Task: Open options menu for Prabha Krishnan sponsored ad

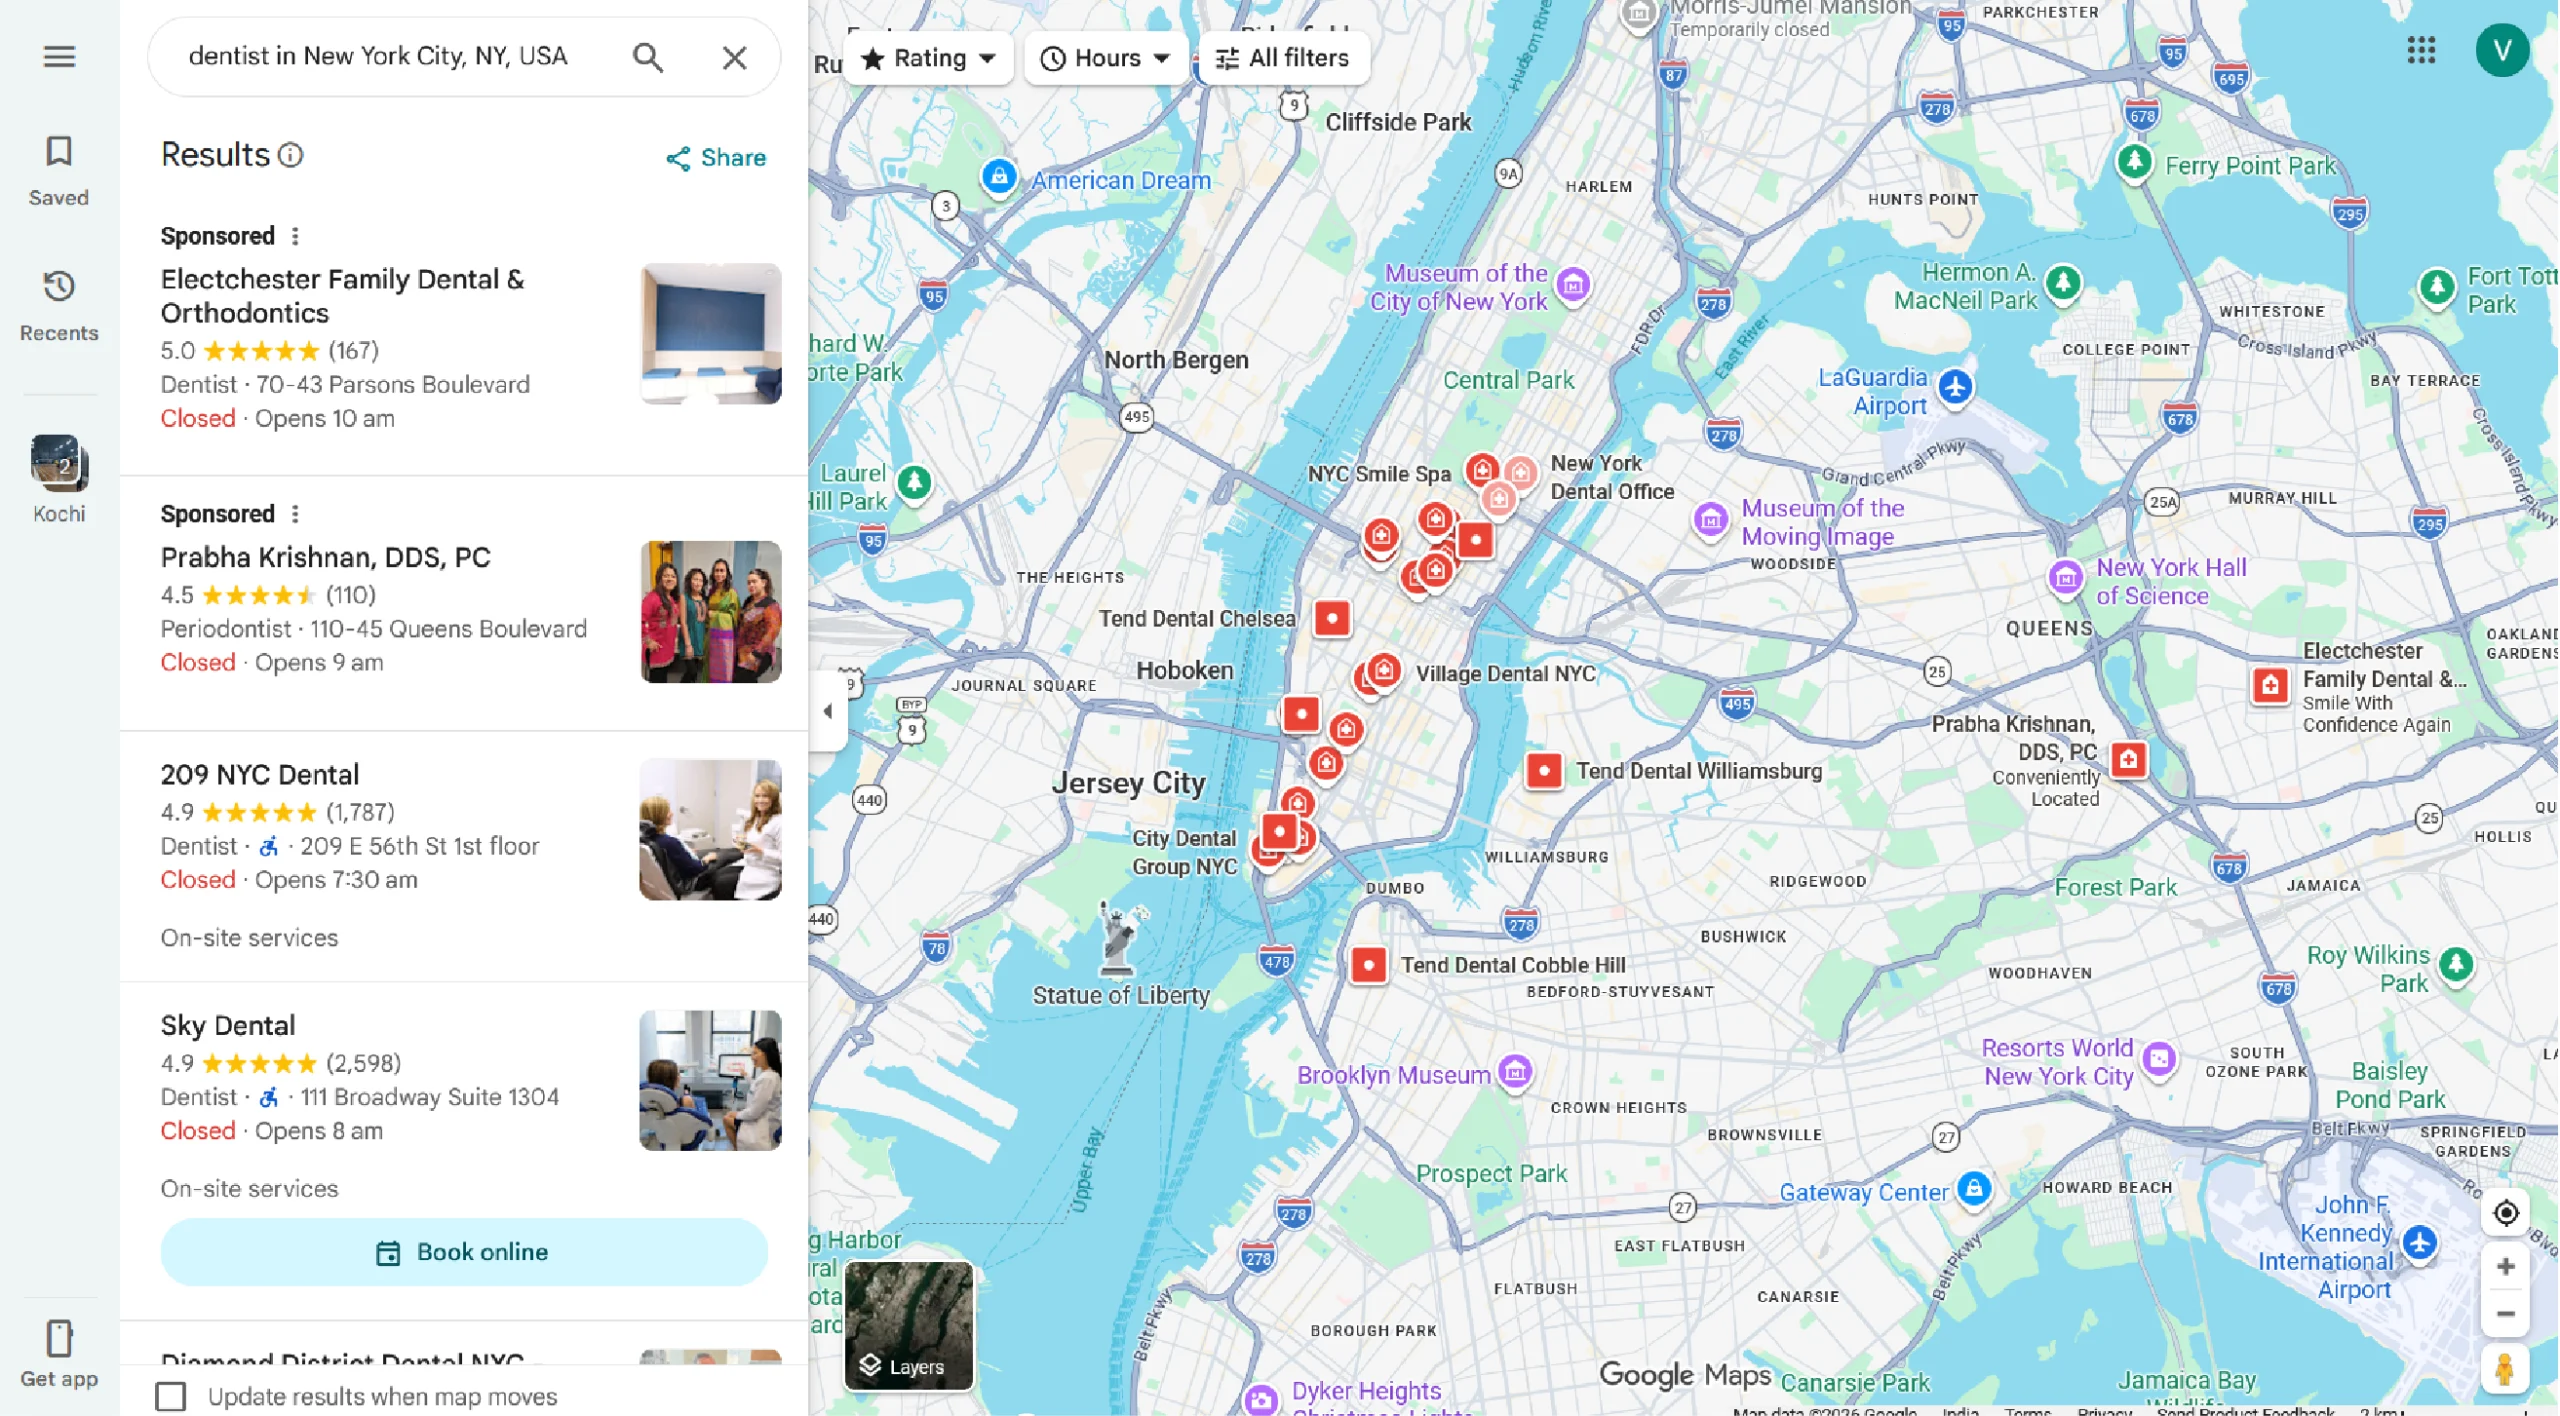Action: pos(295,514)
